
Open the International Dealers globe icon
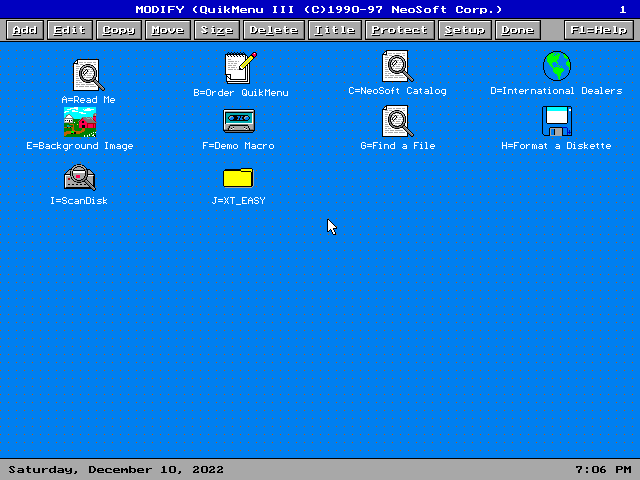(557, 66)
